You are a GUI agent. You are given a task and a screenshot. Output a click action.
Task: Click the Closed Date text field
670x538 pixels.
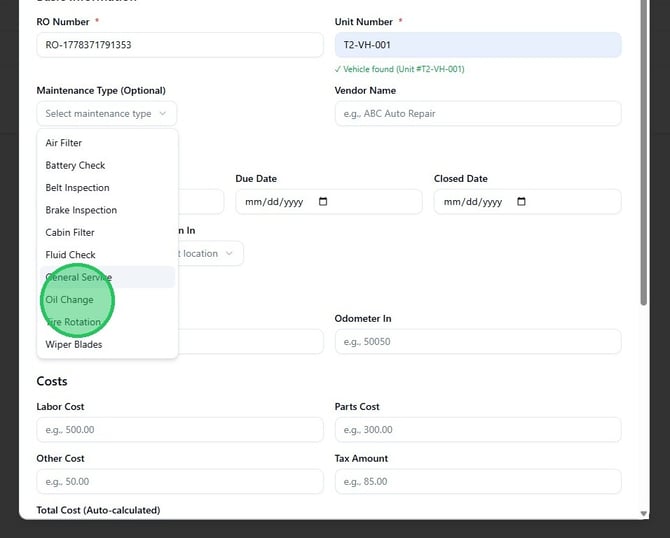[x=527, y=202]
